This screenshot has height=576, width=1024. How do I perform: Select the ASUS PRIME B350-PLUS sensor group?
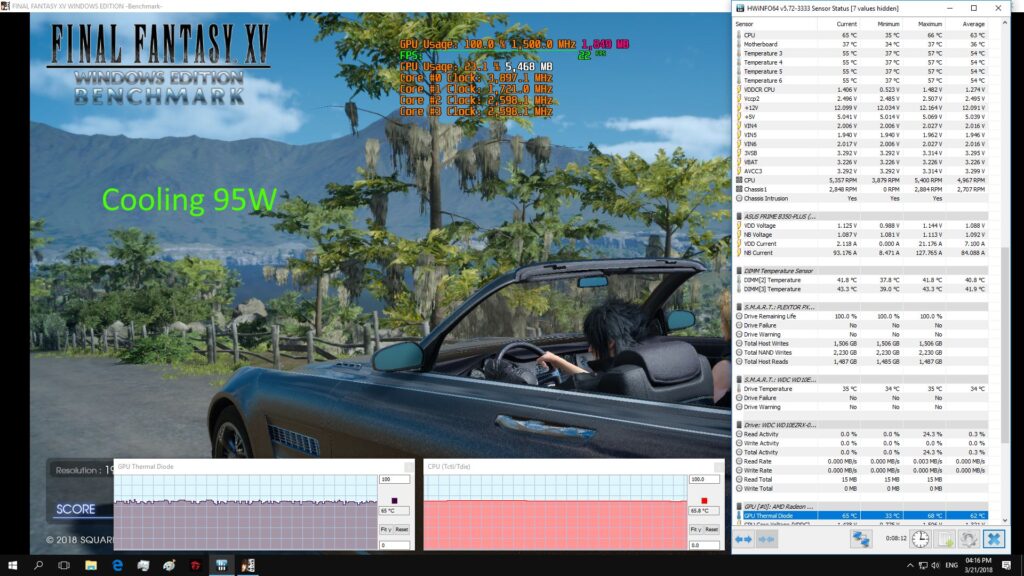861,216
